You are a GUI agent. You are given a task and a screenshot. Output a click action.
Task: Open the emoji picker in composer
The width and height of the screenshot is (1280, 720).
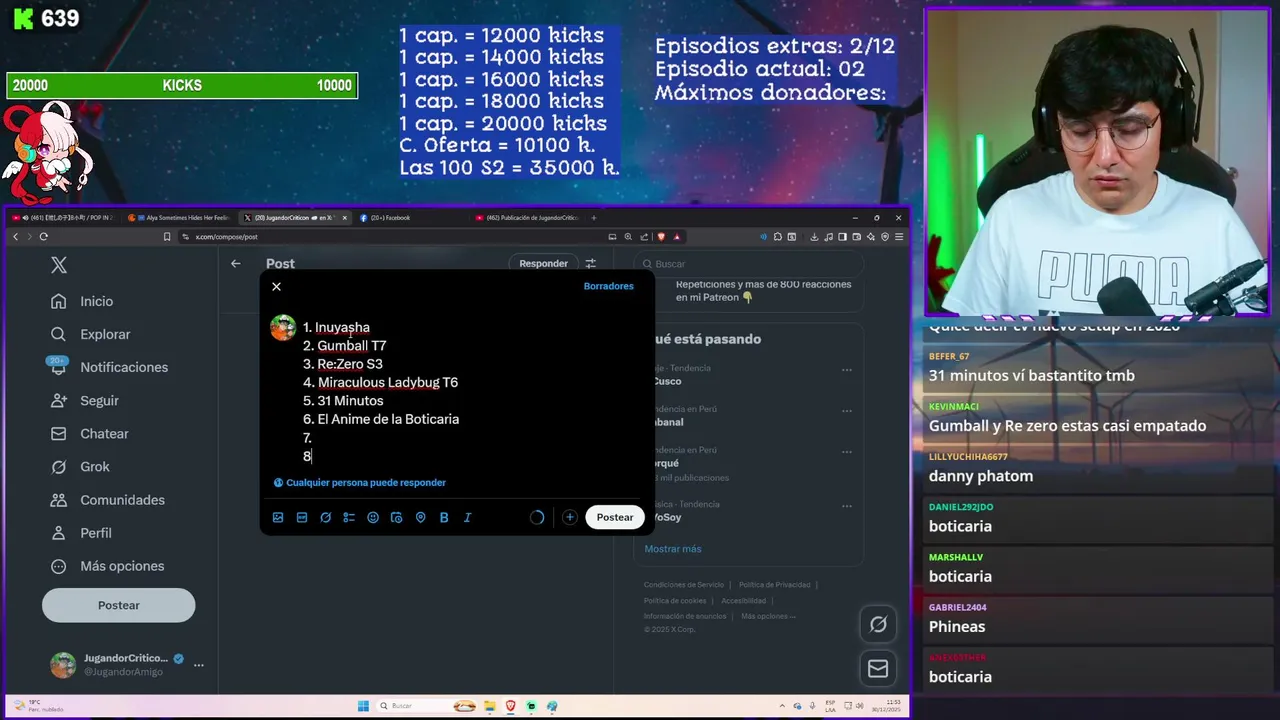point(373,517)
